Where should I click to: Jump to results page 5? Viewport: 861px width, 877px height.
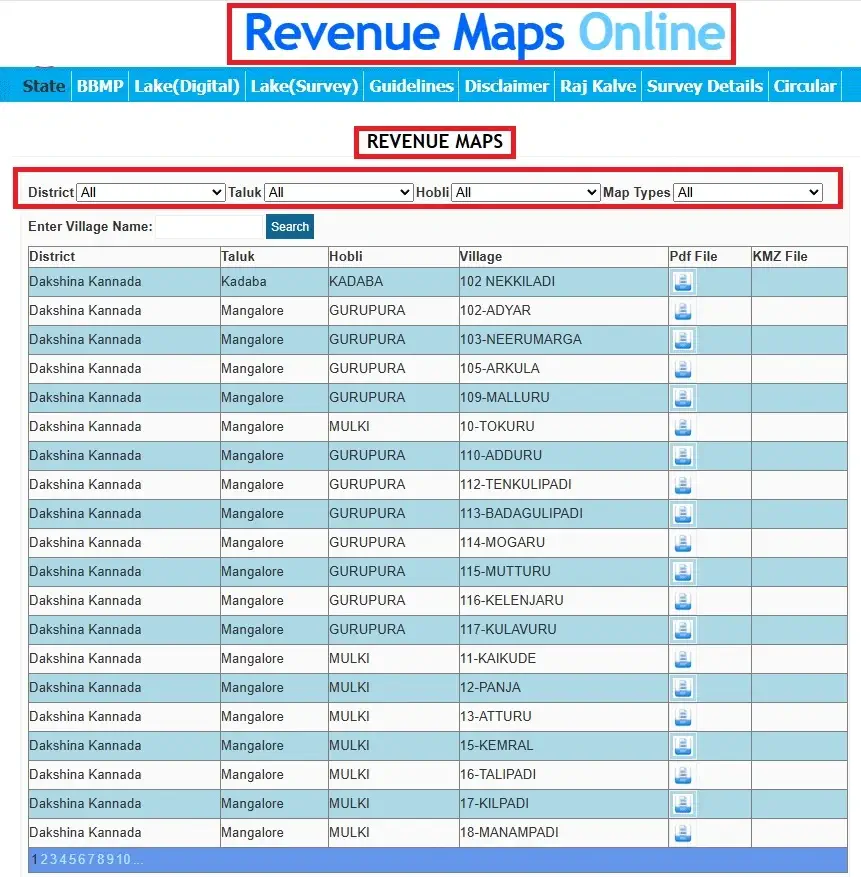coord(72,859)
